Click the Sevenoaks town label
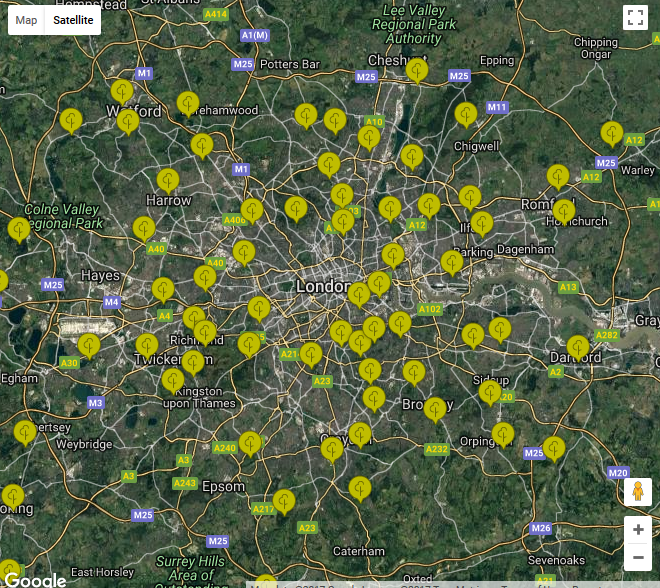Viewport: 660px width, 588px height. pos(556,560)
